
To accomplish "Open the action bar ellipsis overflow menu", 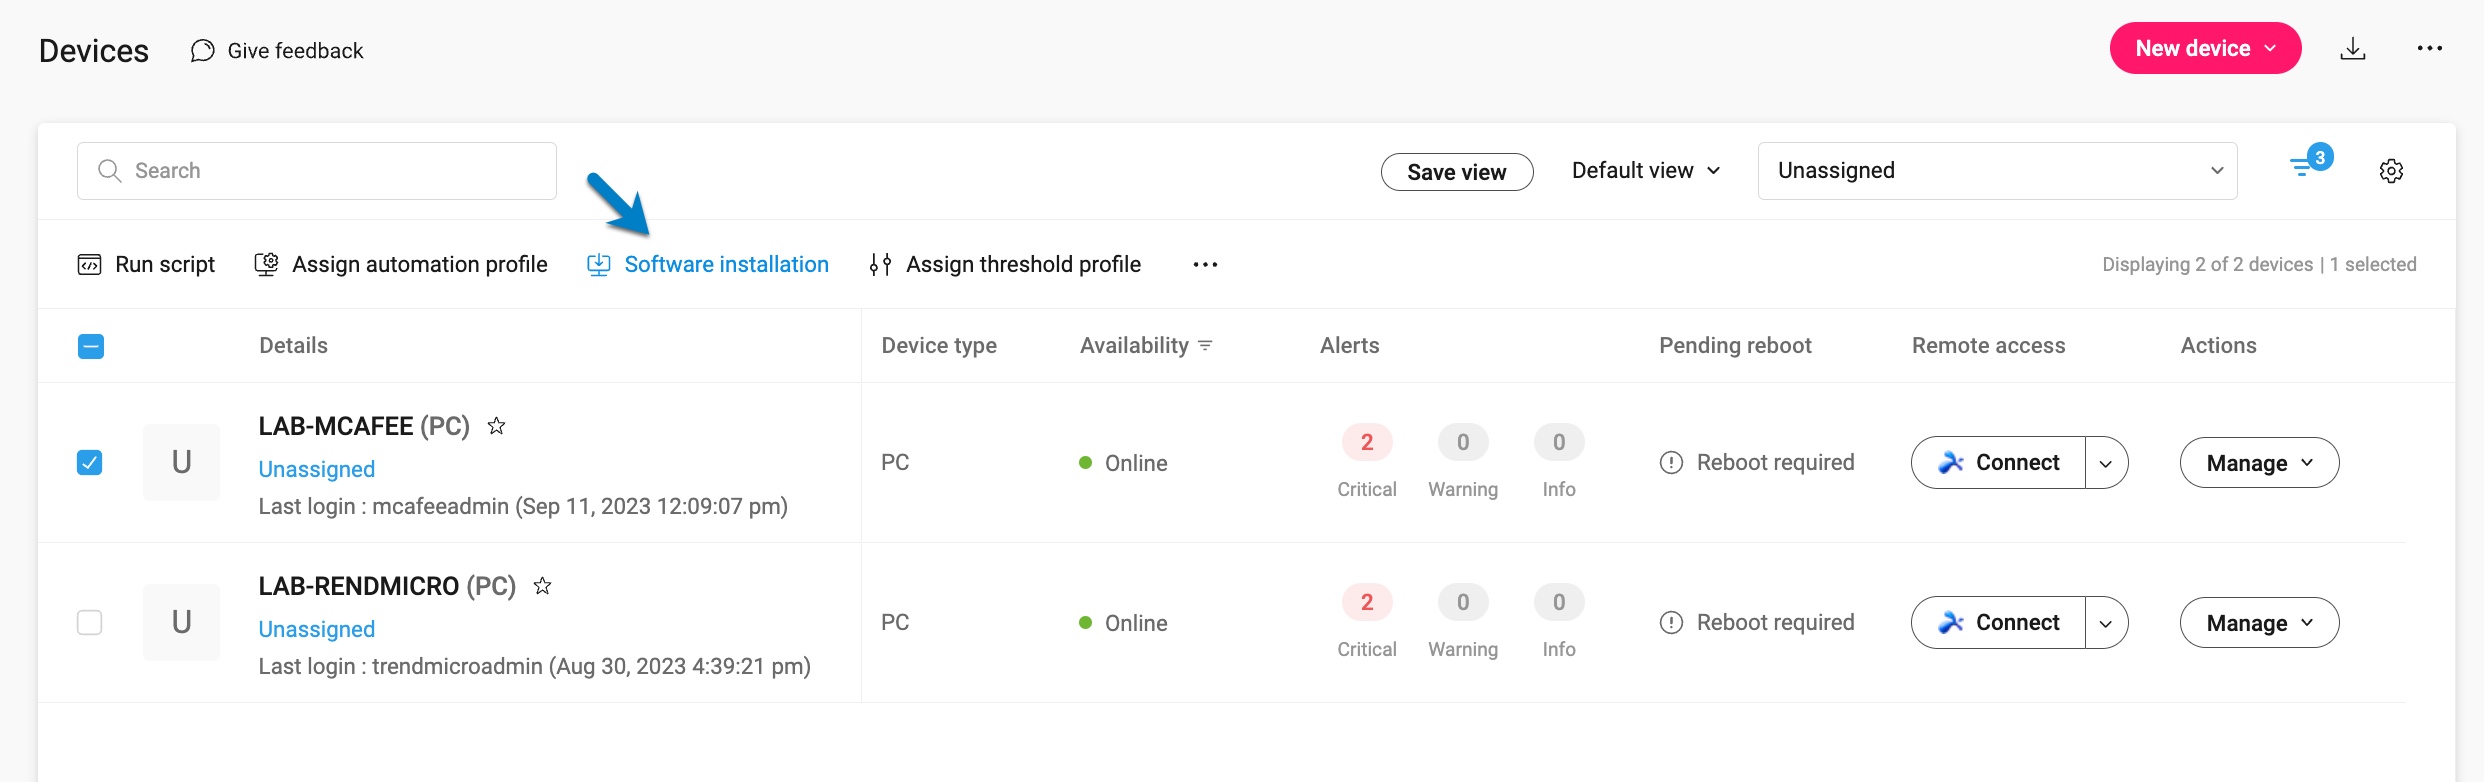I will pos(1205,265).
